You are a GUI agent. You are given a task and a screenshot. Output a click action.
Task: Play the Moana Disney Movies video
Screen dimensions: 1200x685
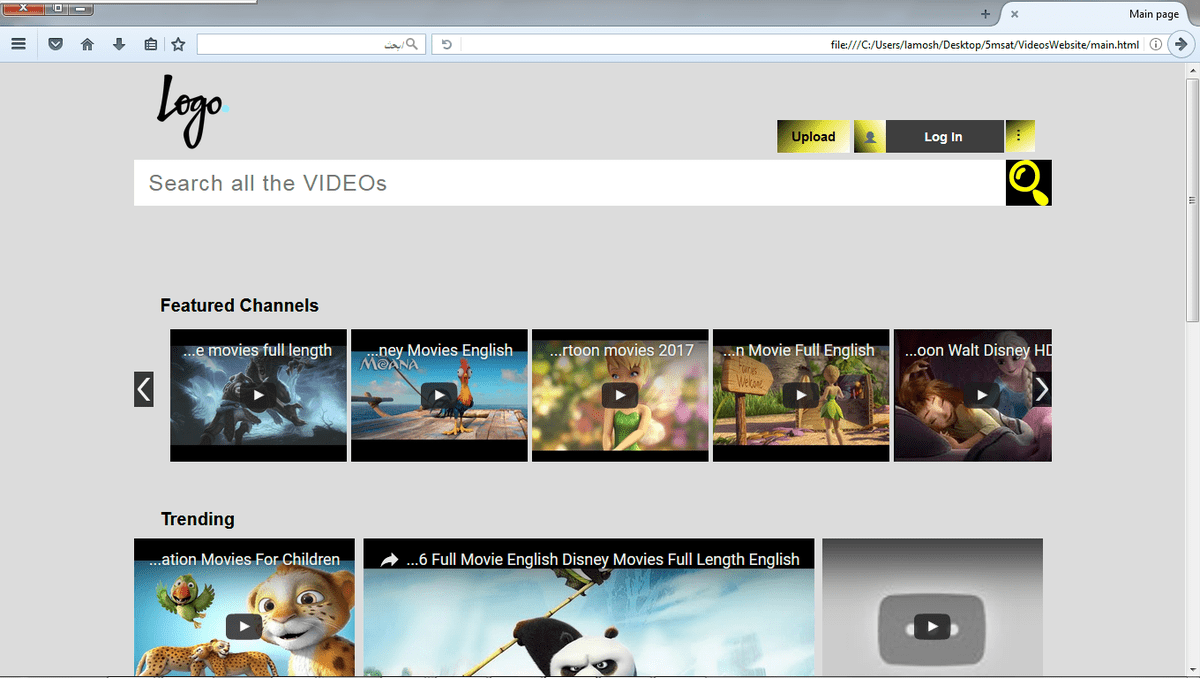click(x=439, y=395)
